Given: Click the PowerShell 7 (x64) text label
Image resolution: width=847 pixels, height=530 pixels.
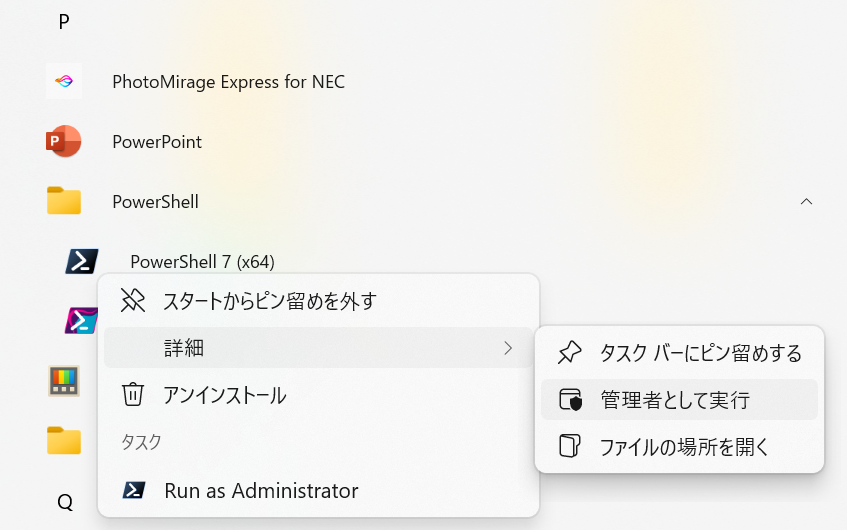Looking at the screenshot, I should (x=202, y=262).
